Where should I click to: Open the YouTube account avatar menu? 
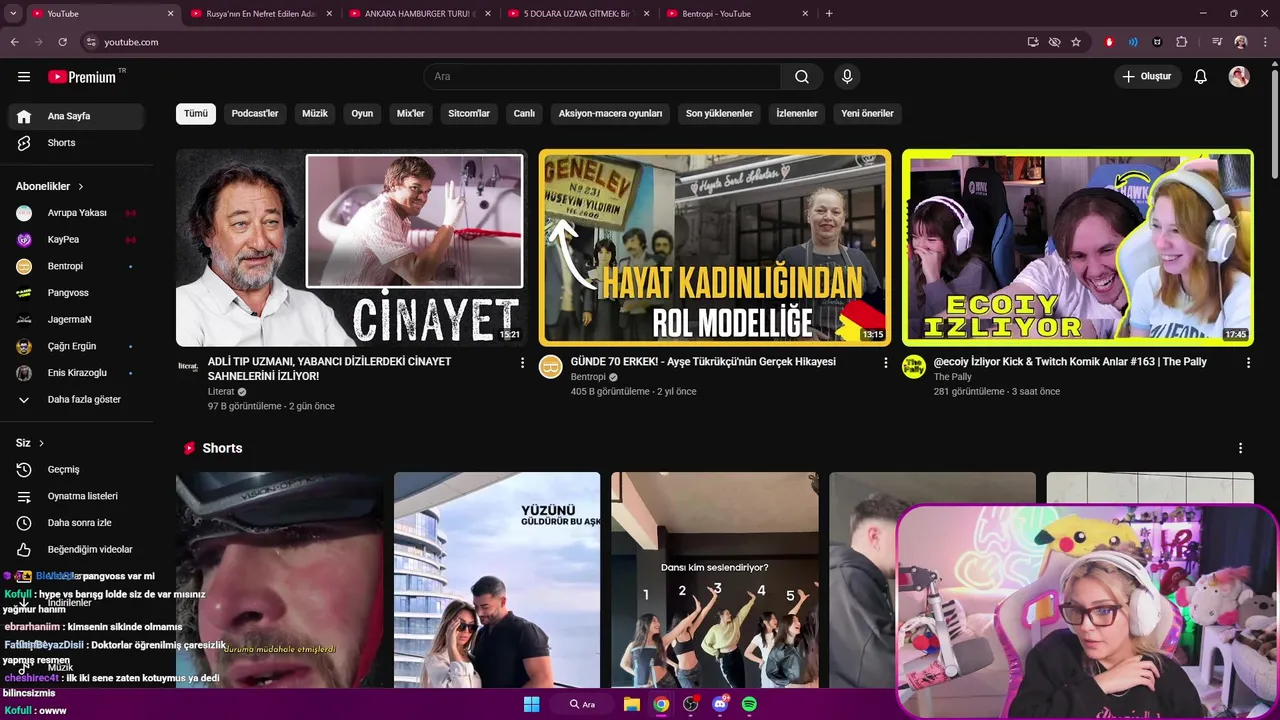point(1239,77)
